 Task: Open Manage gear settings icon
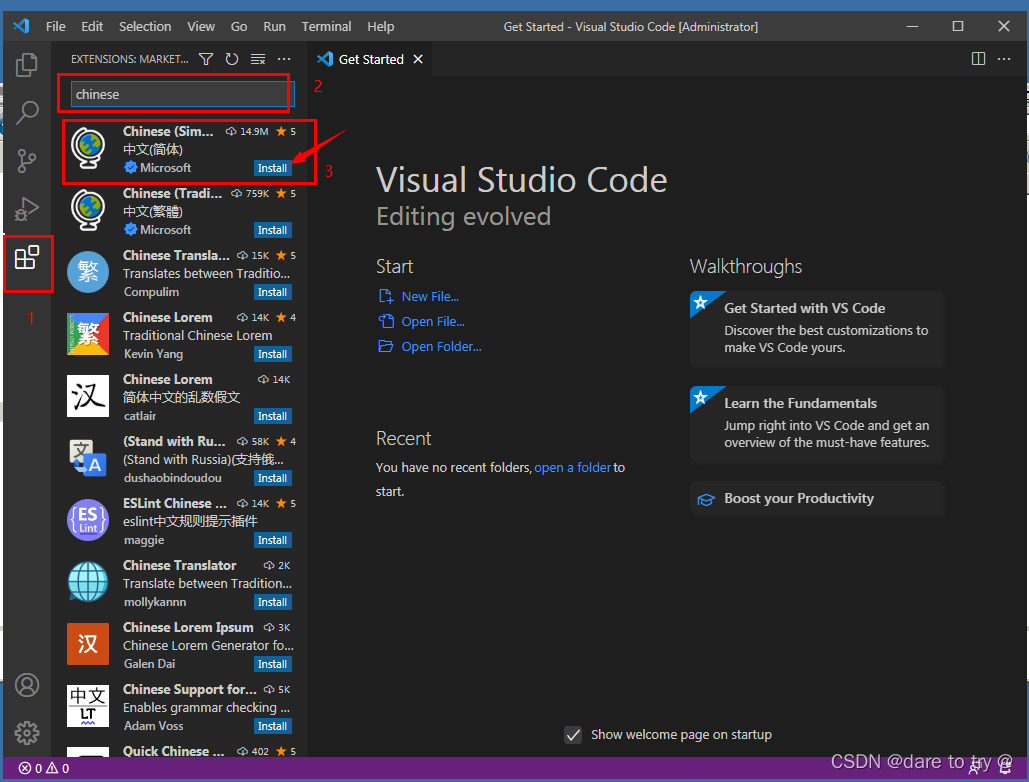click(x=27, y=732)
